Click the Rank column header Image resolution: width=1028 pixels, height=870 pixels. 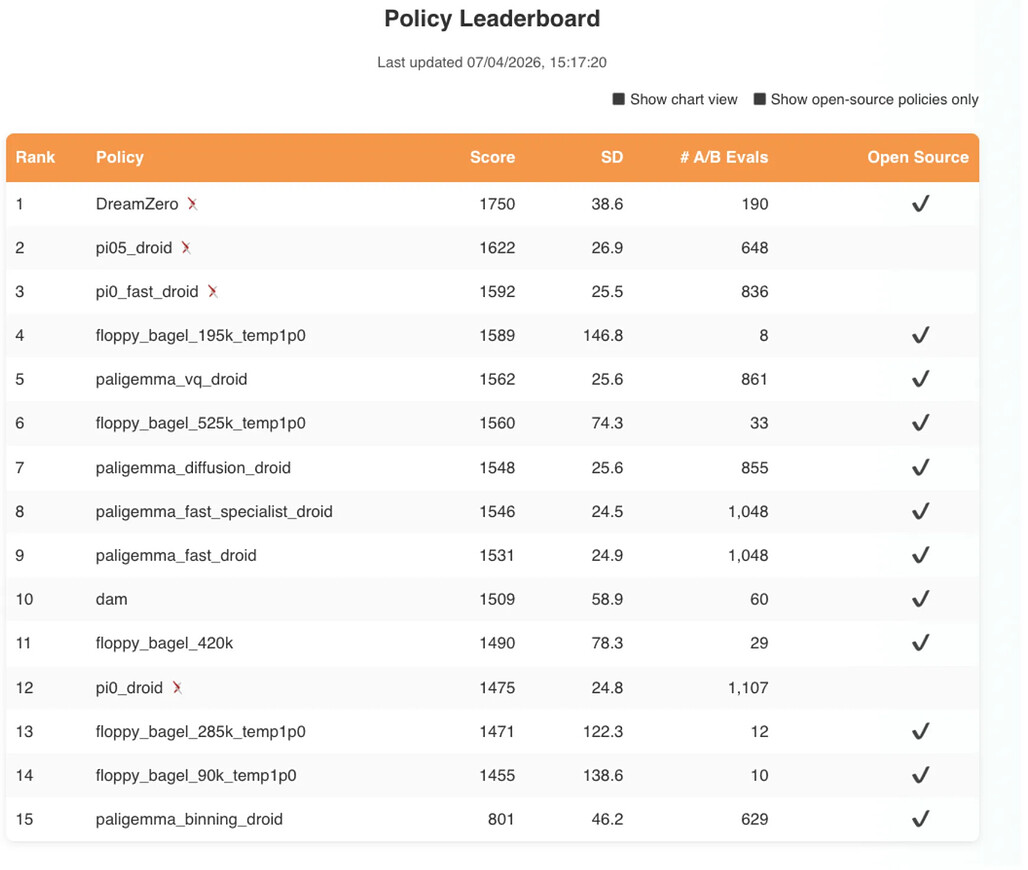pos(35,157)
